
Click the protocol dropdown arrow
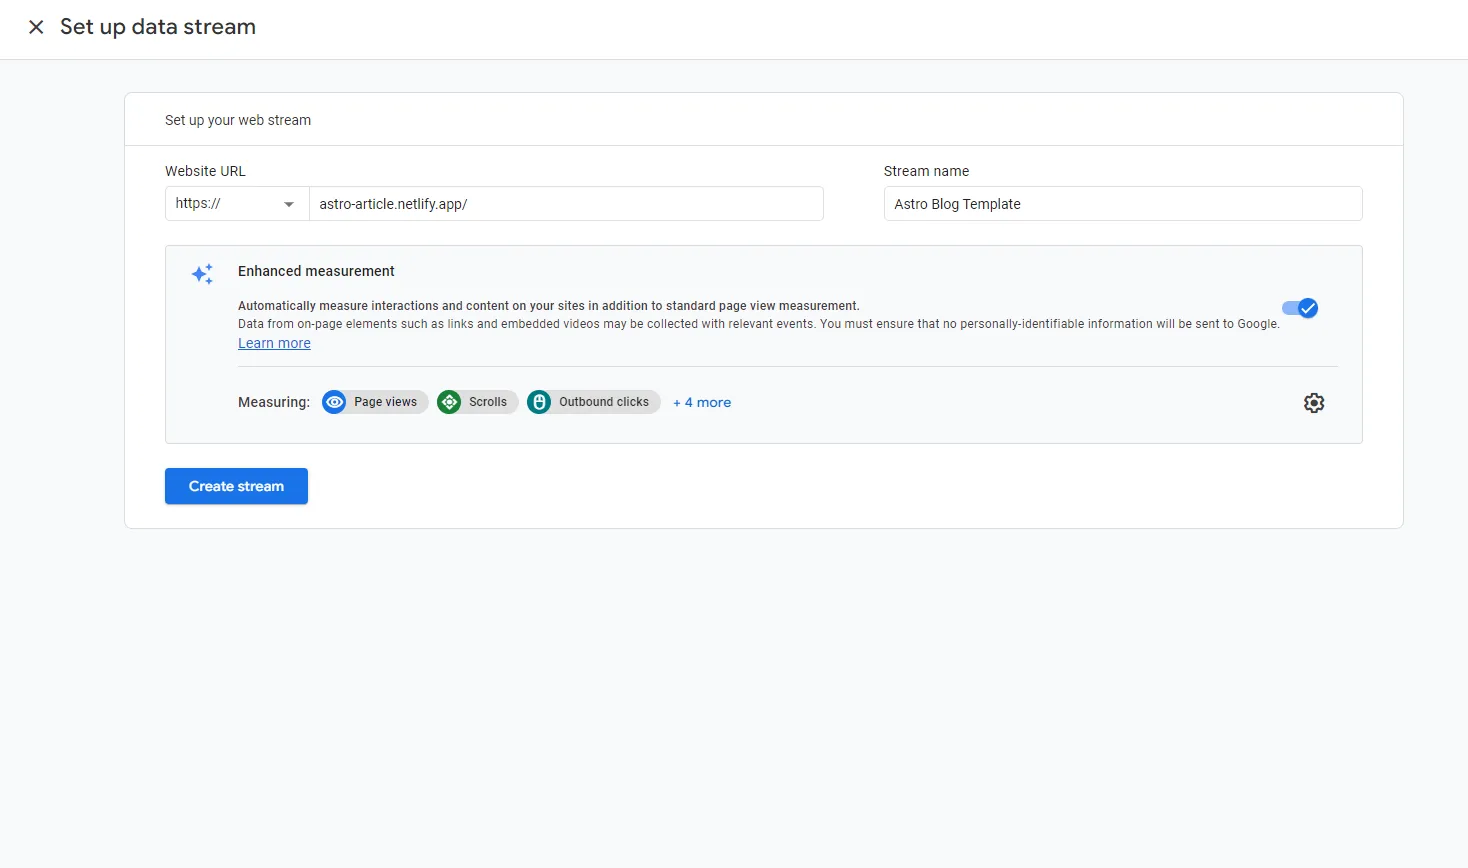point(289,204)
